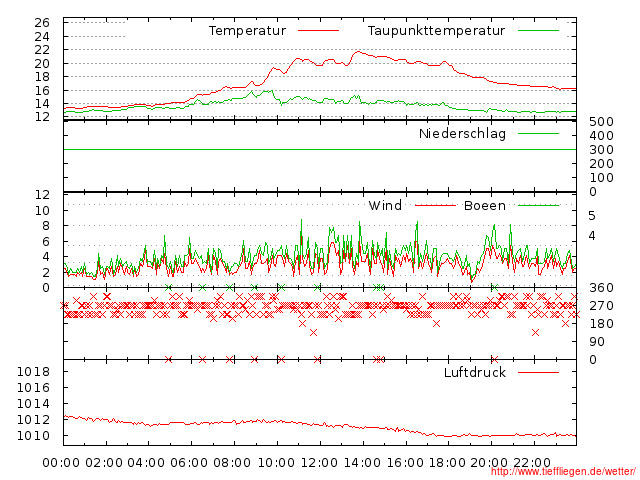Click the 360 wind direction axis value
This screenshot has height=480, width=640.
601,288
